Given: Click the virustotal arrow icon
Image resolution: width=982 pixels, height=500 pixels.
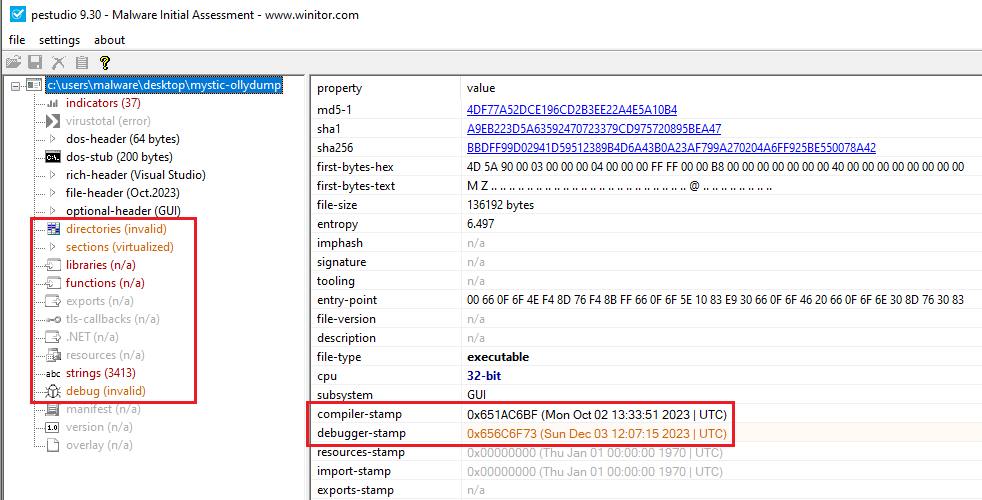Looking at the screenshot, I should [53, 121].
